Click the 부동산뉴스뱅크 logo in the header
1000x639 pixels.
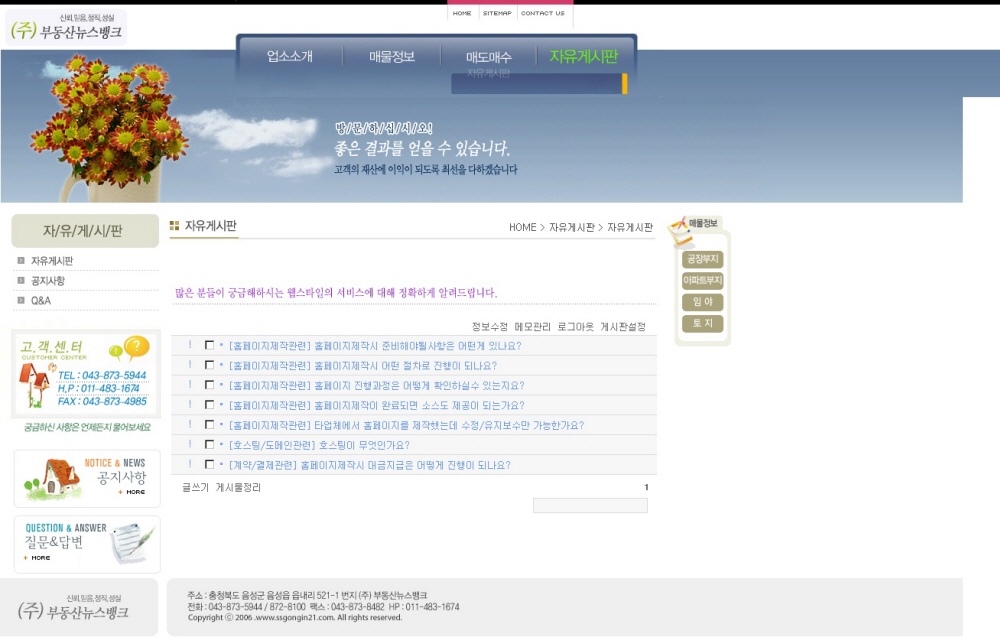tap(68, 29)
